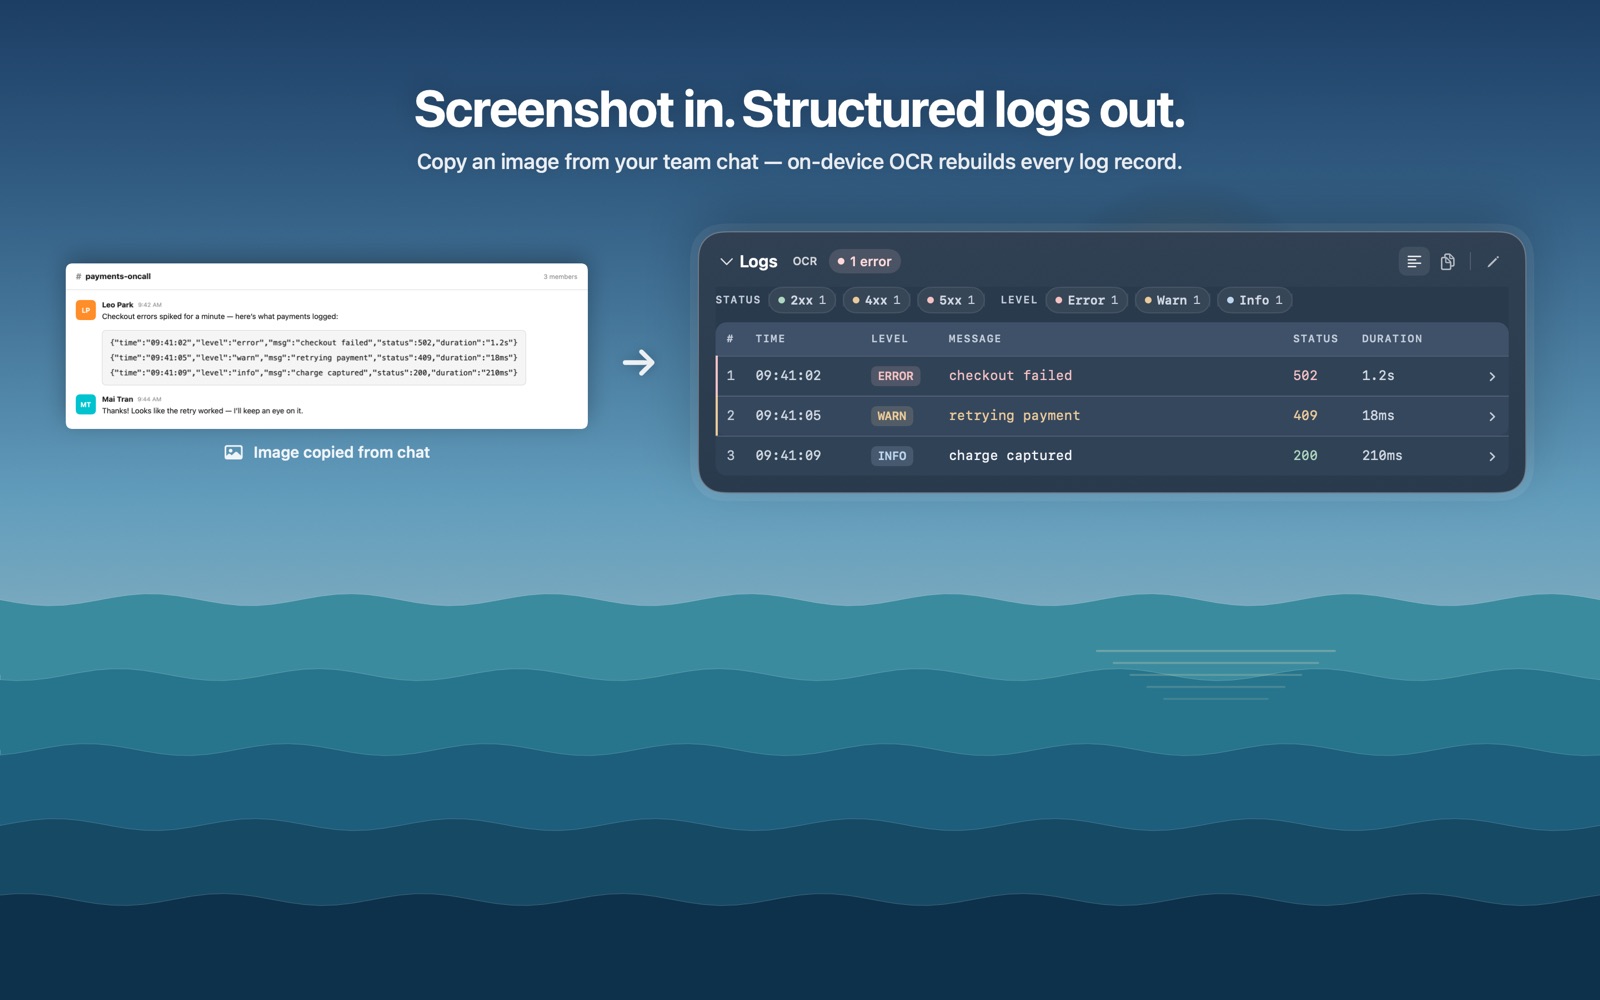Click the LEVEL column header

(x=889, y=339)
